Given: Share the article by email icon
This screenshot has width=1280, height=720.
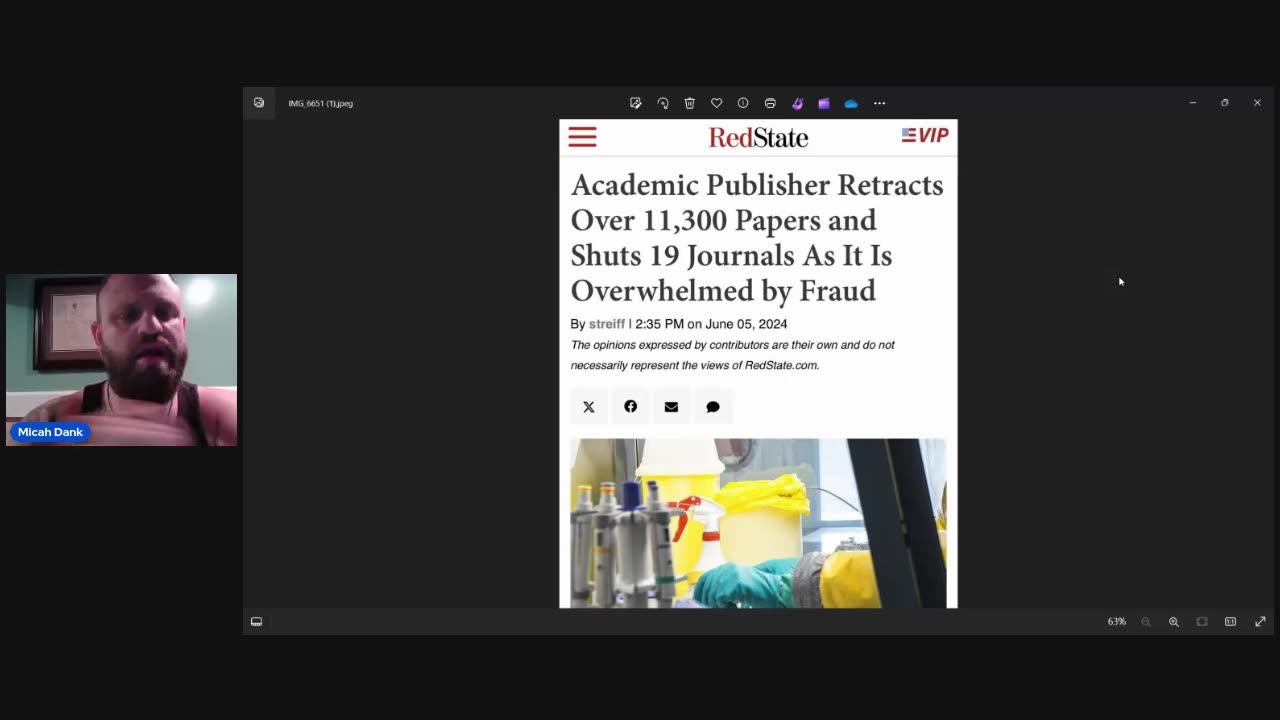Looking at the screenshot, I should click(671, 407).
